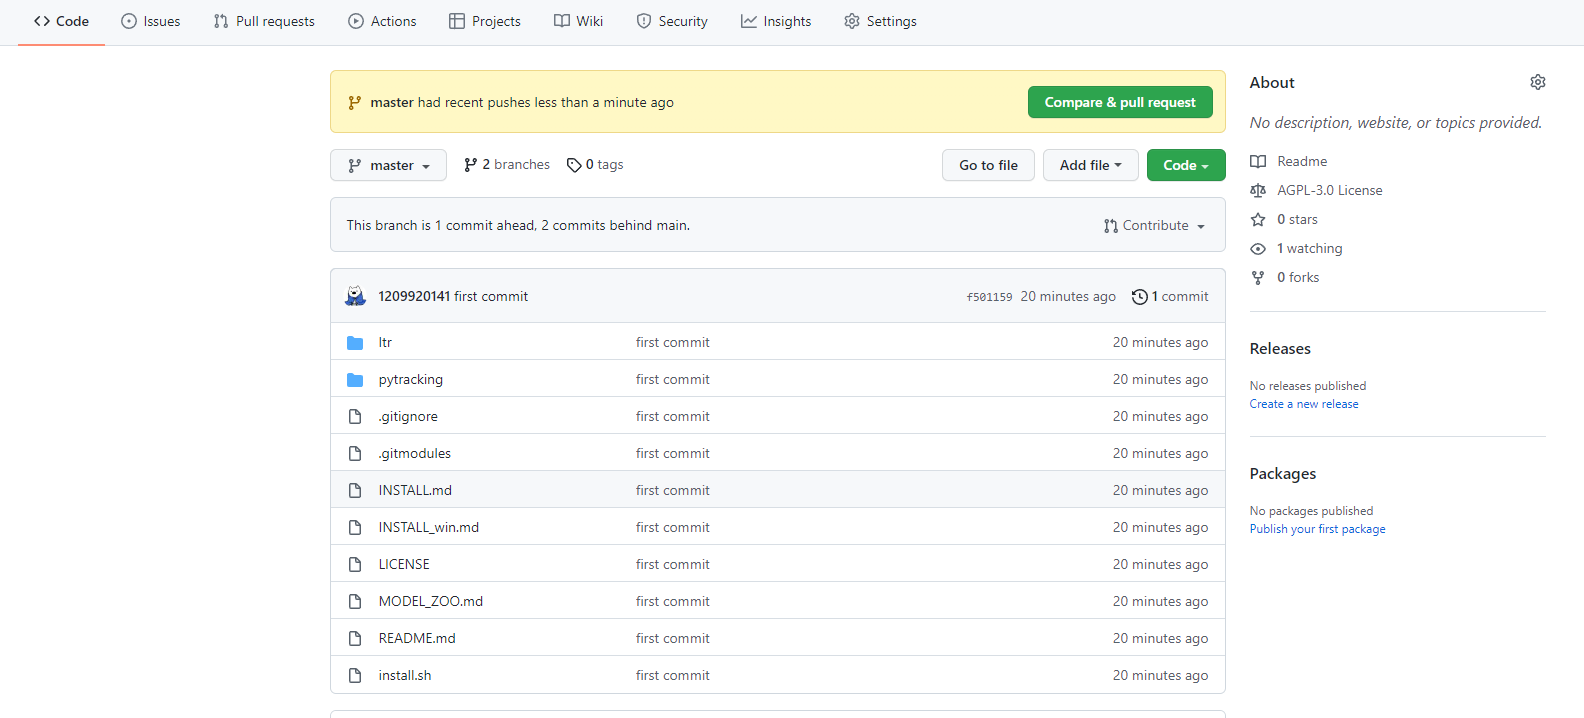Click the README.md file icon

click(355, 638)
